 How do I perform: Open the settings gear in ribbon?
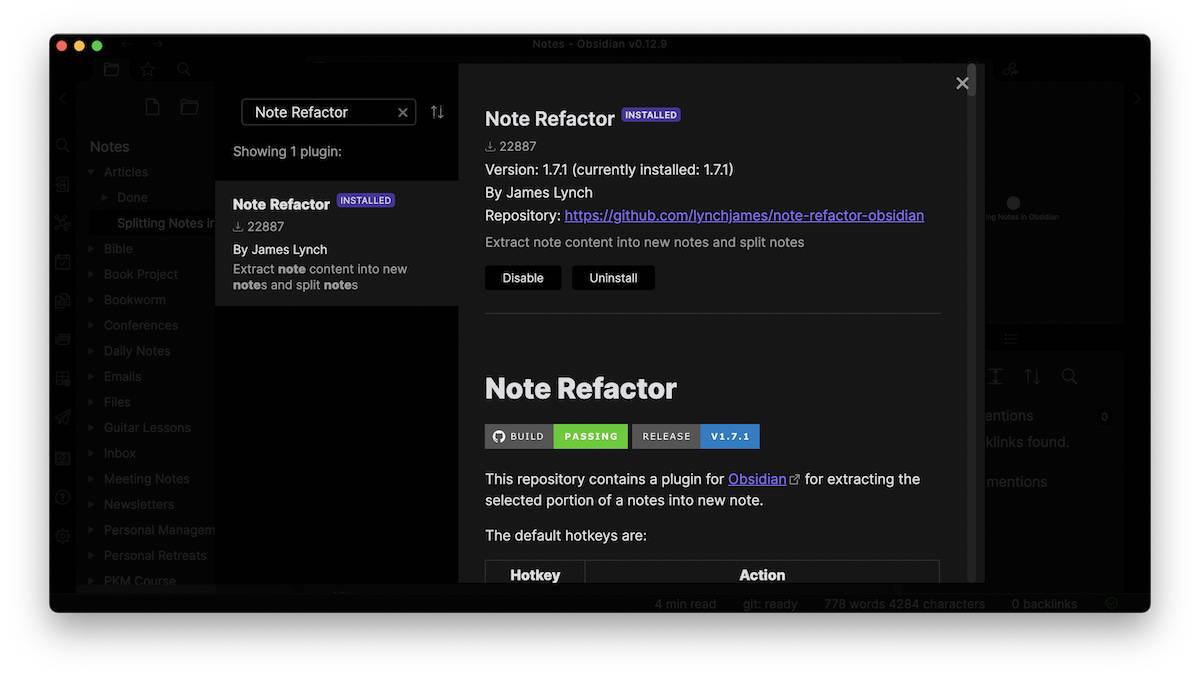click(x=63, y=536)
